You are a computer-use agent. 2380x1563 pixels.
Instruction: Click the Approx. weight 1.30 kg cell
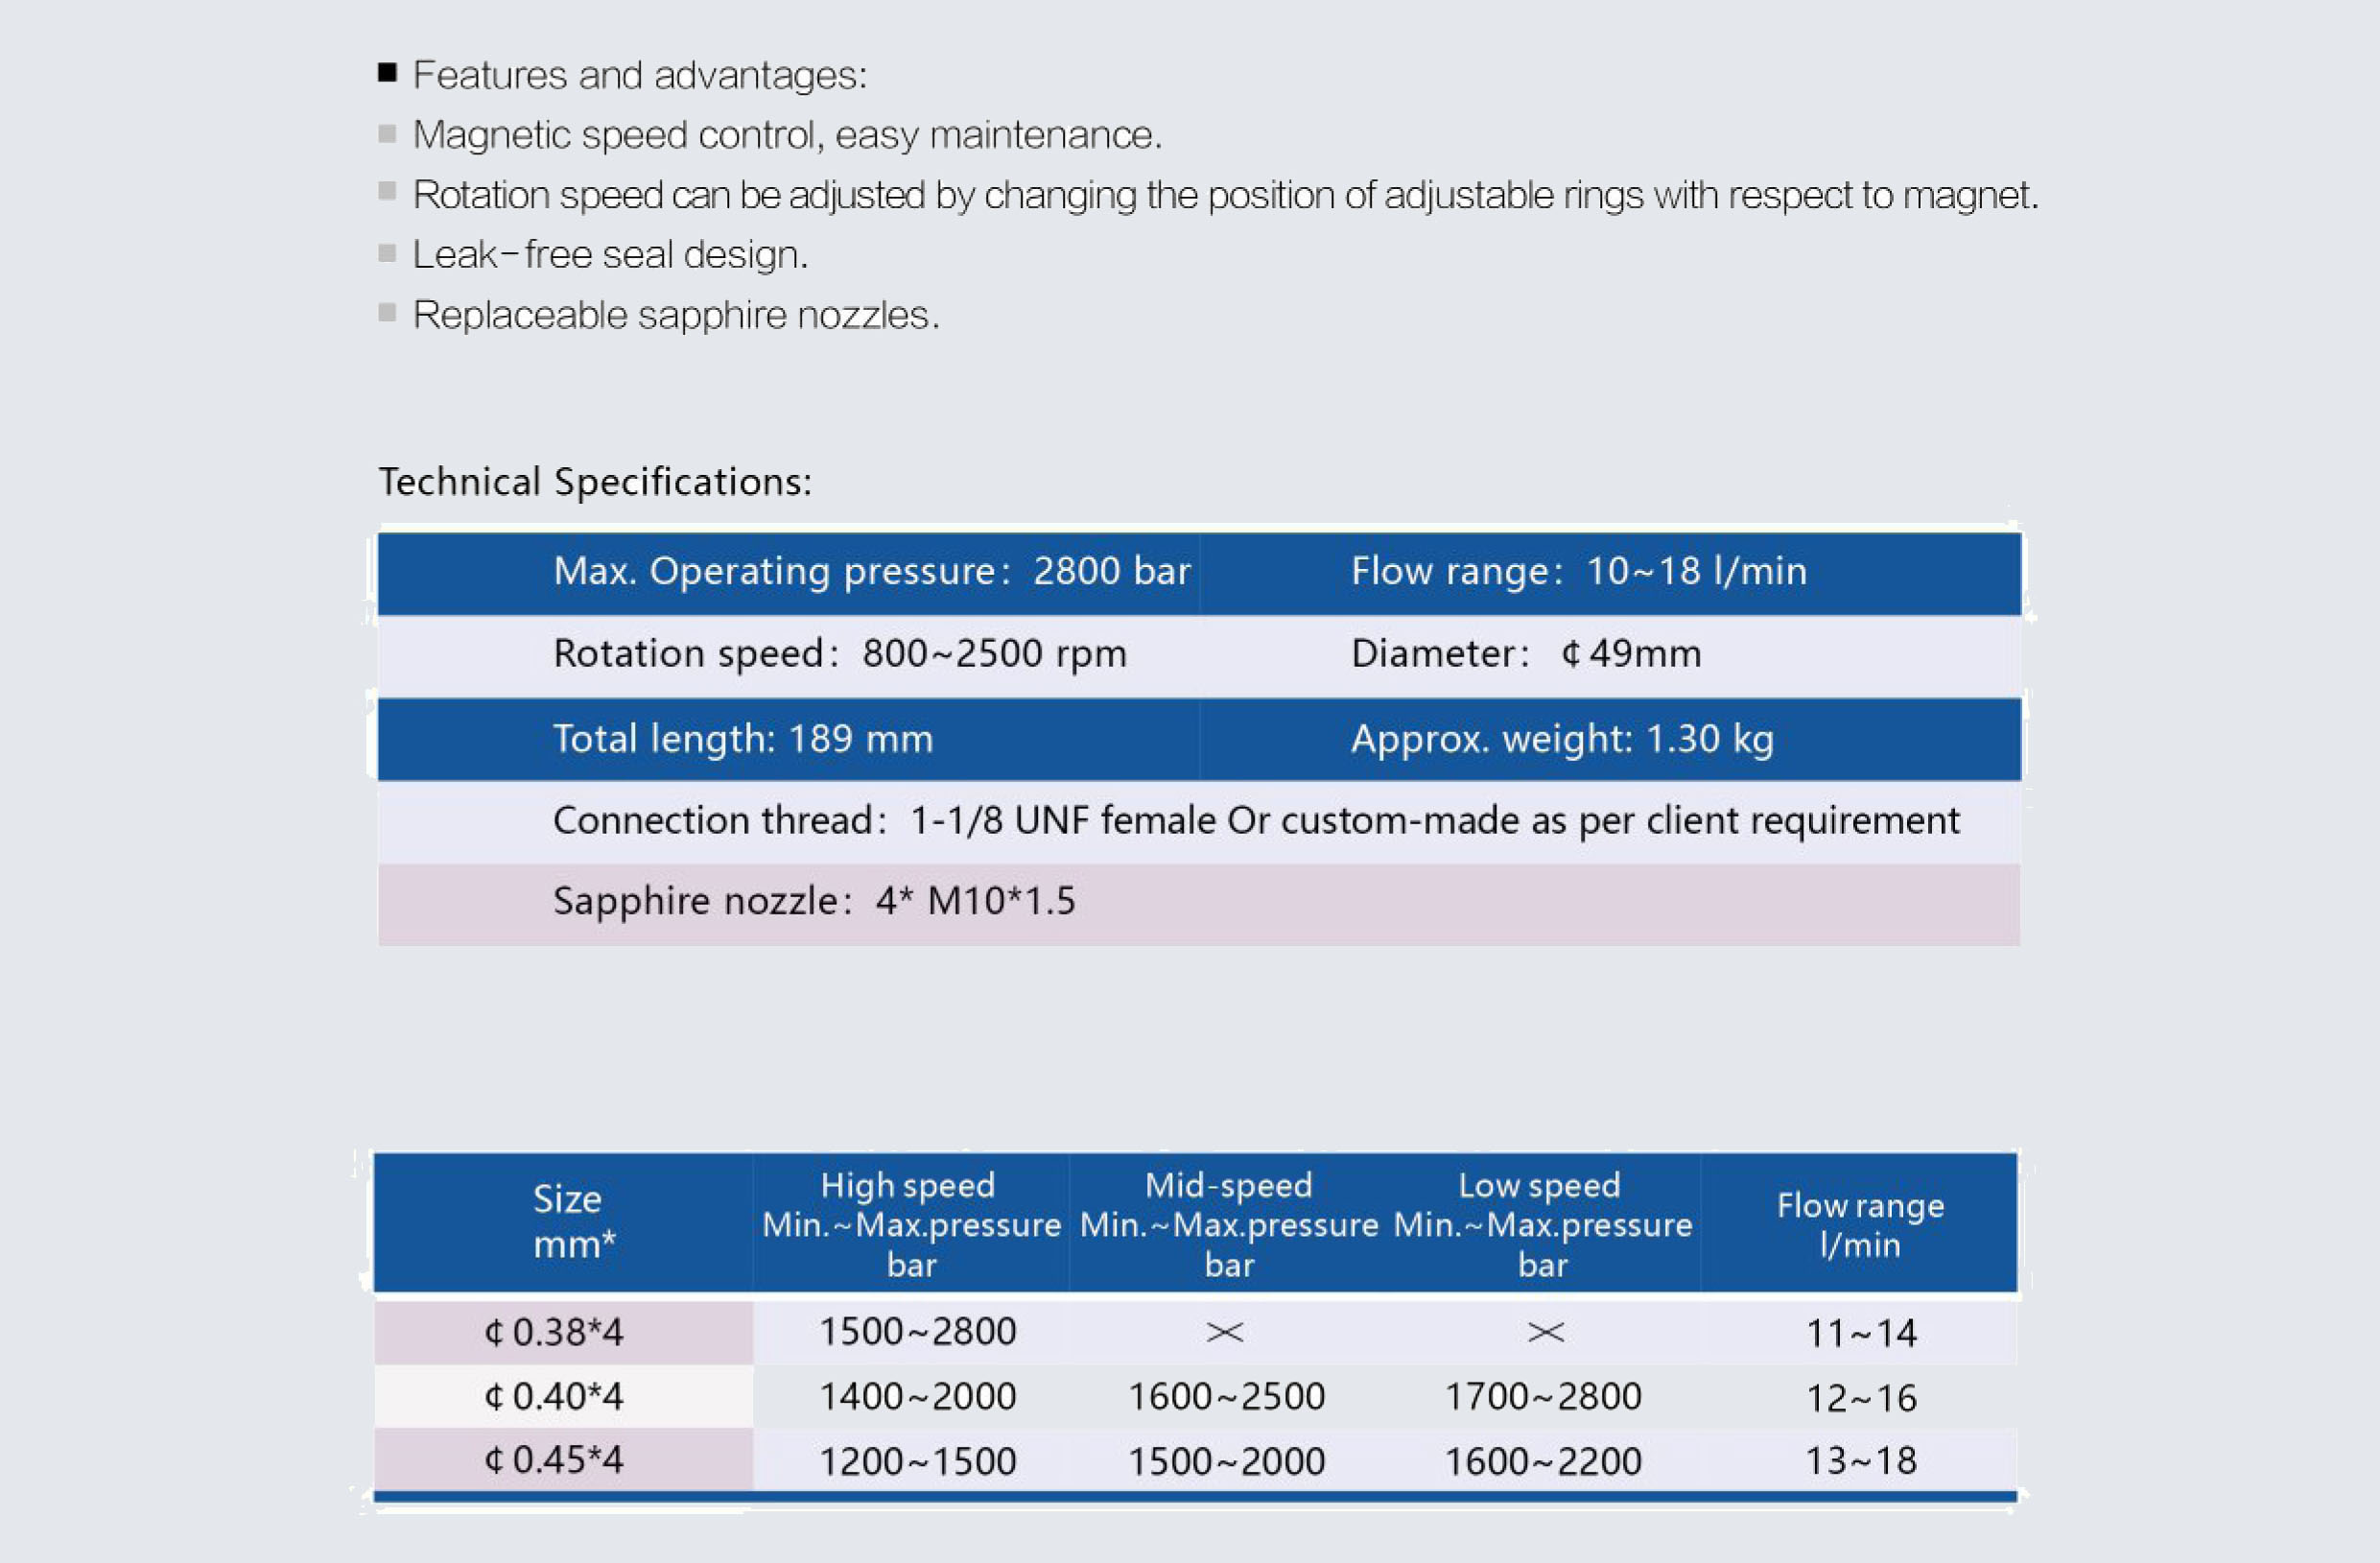[x=1610, y=739]
